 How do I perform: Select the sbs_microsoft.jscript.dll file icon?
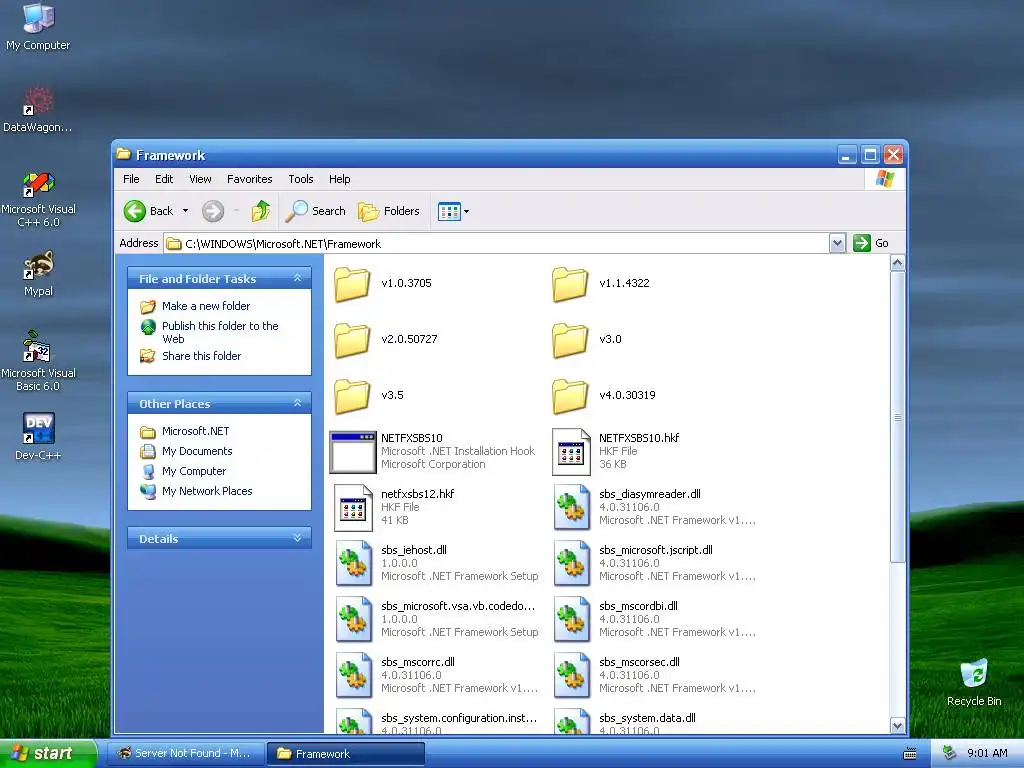[571, 564]
